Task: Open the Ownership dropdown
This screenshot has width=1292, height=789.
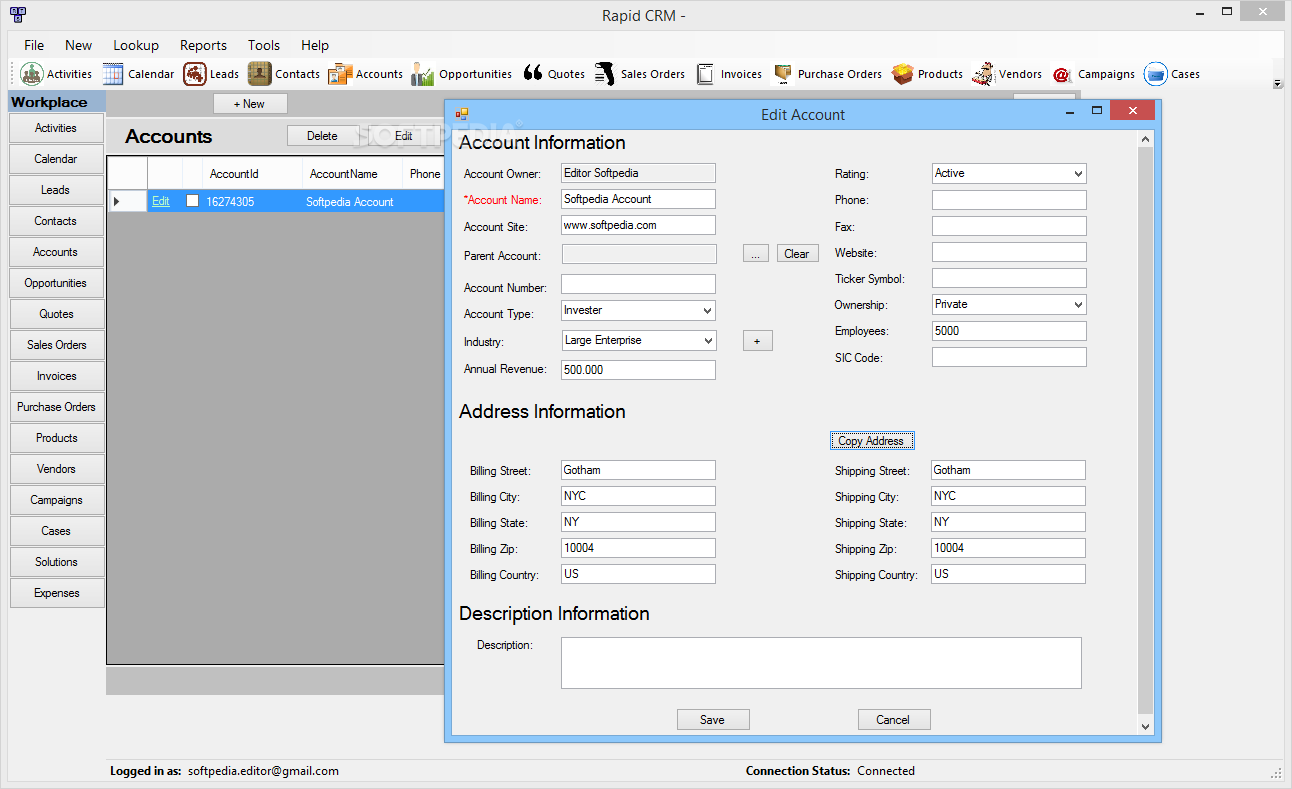Action: tap(1078, 304)
